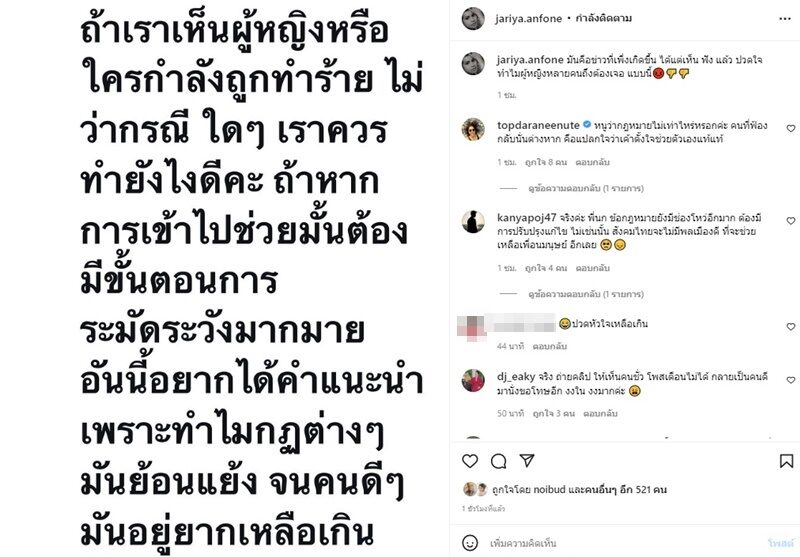The height and width of the screenshot is (557, 800).
Task: Open topdaraneenute profile avatar
Action: [473, 130]
